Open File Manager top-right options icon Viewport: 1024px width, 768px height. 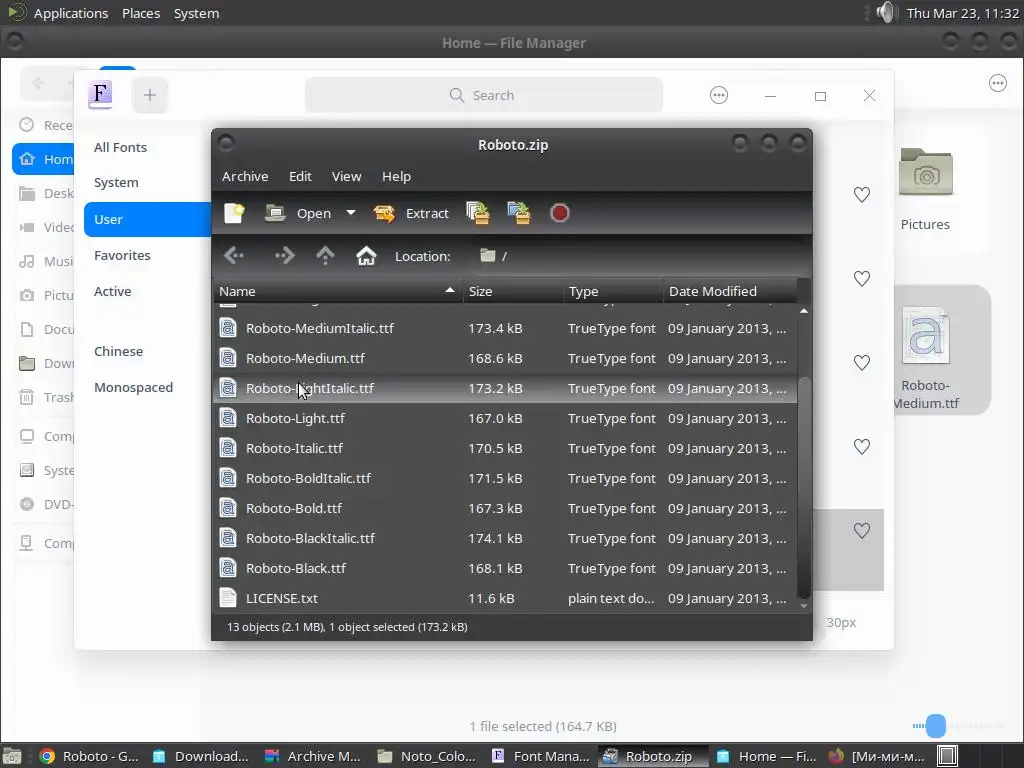point(998,83)
